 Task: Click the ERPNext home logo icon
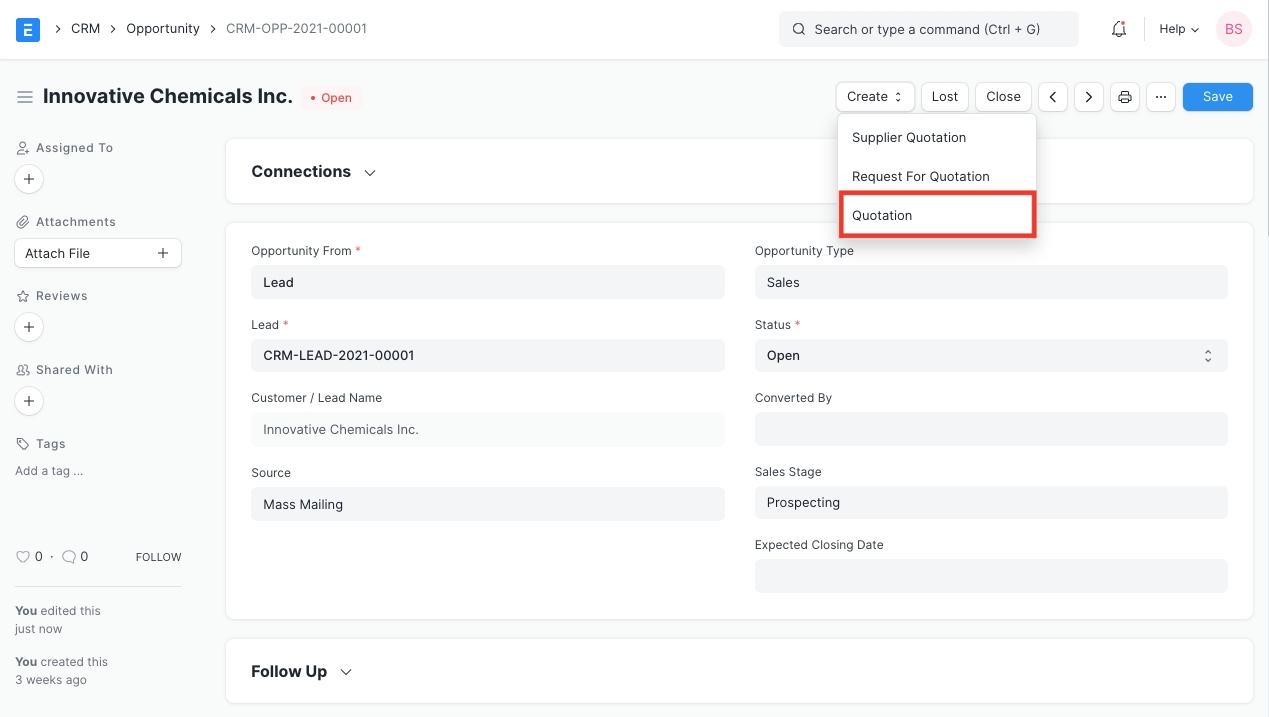point(28,29)
